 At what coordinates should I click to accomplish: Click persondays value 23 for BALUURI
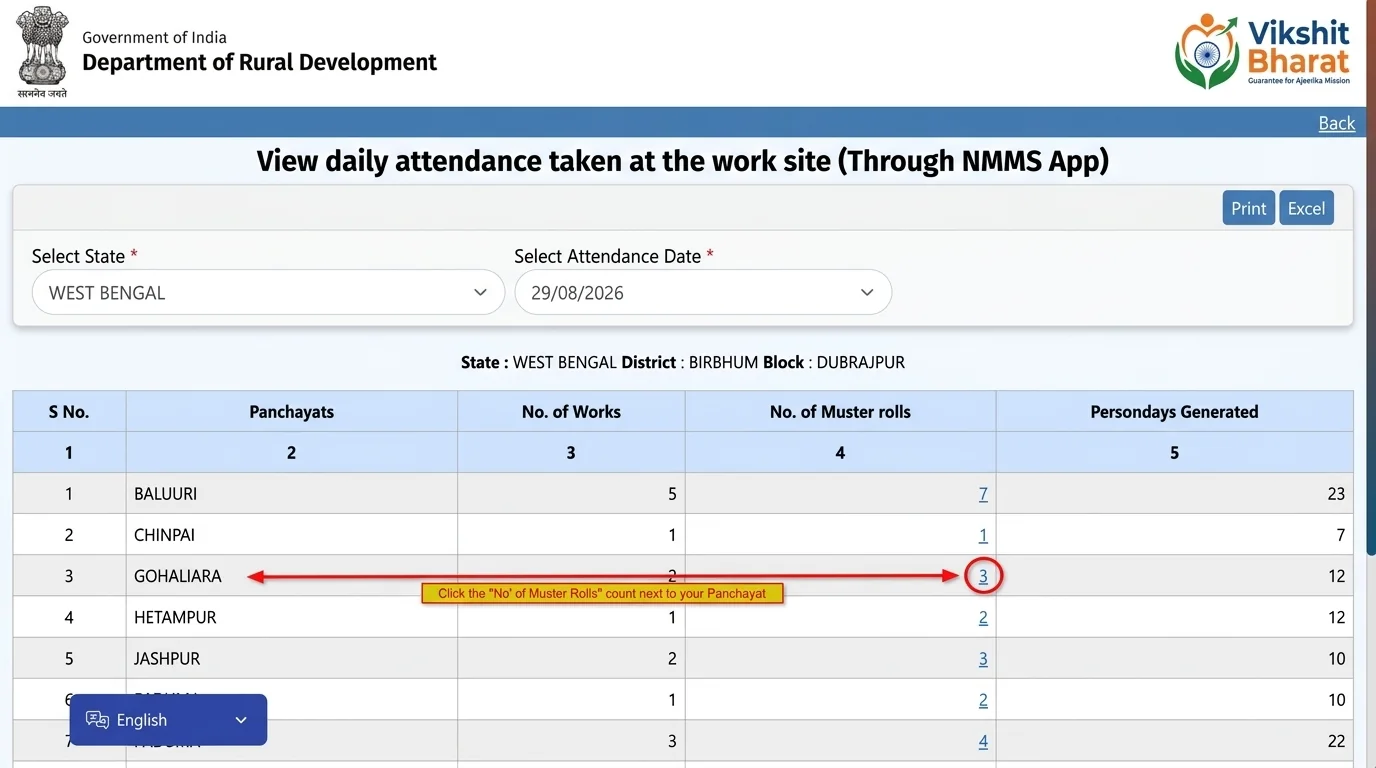pos(1336,494)
